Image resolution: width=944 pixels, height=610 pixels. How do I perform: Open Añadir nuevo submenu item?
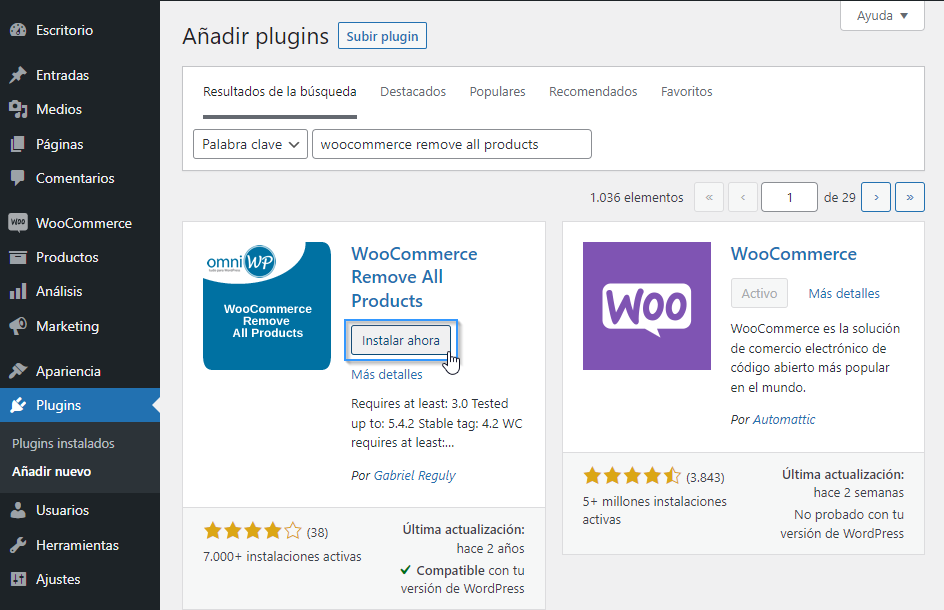point(51,472)
